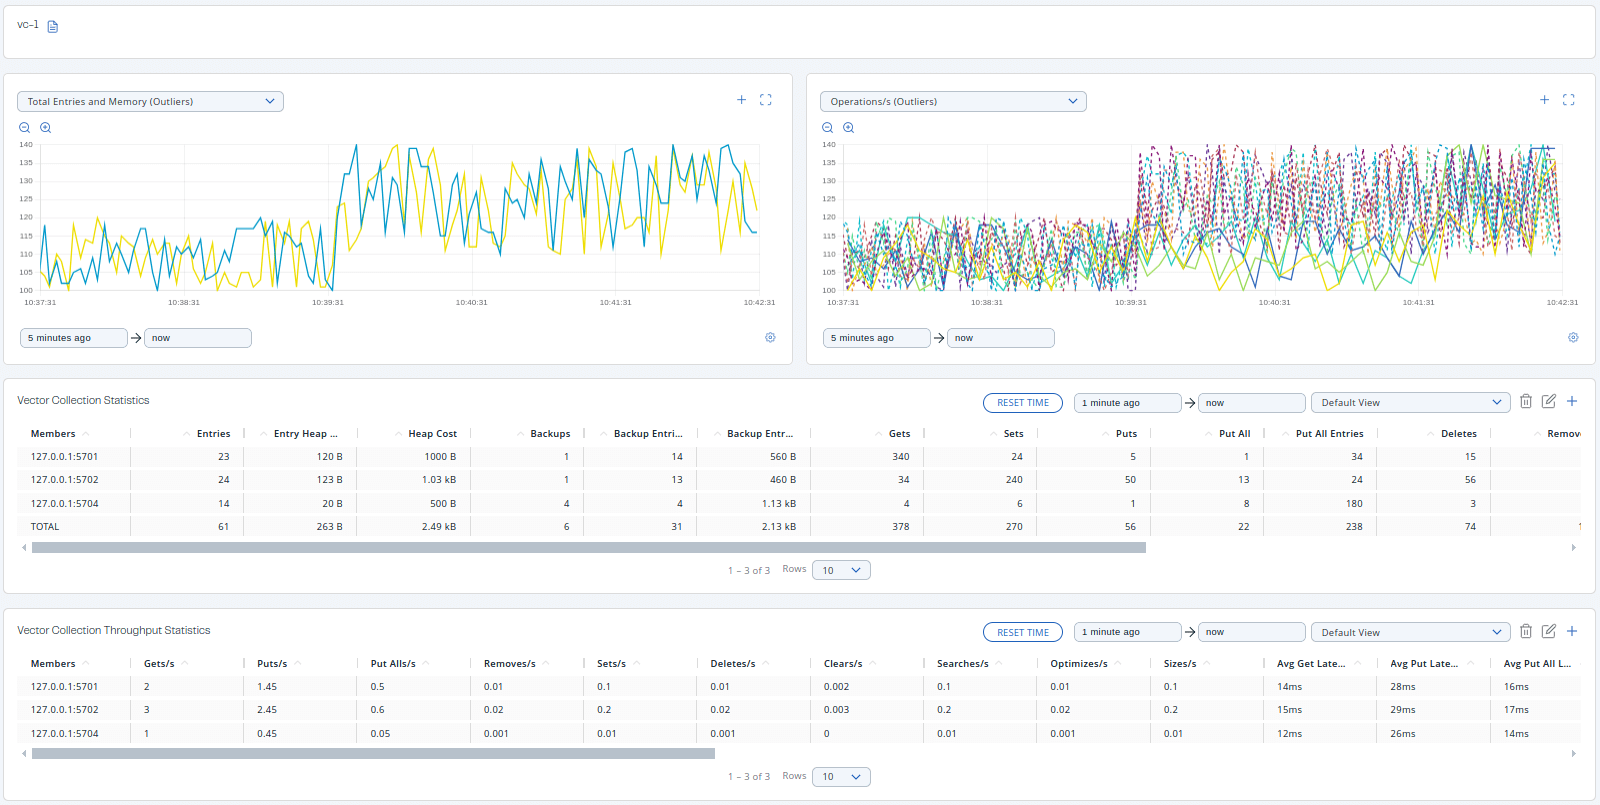Click RESET TIME in Vector Collection Statistics
1600x805 pixels.
pos(1022,403)
